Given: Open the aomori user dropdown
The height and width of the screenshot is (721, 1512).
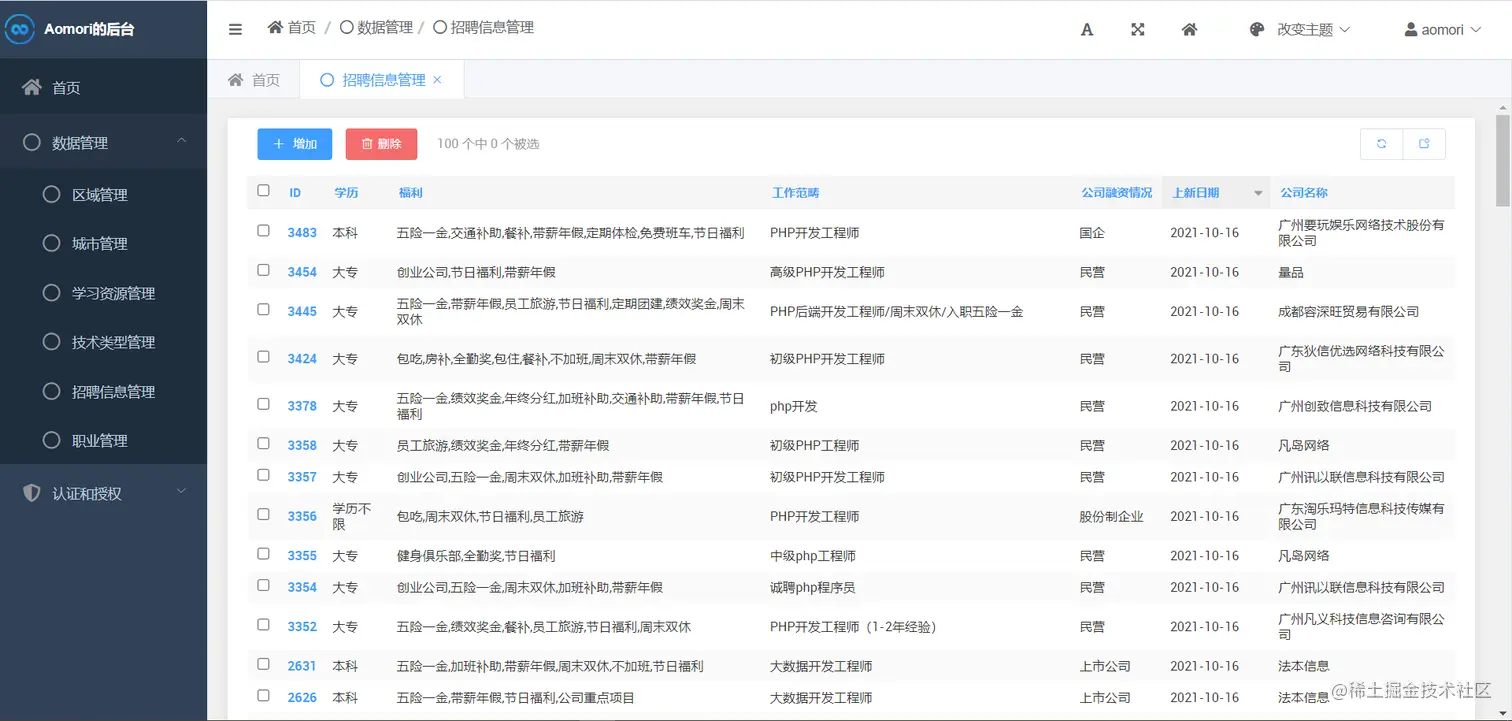Looking at the screenshot, I should (x=1442, y=30).
